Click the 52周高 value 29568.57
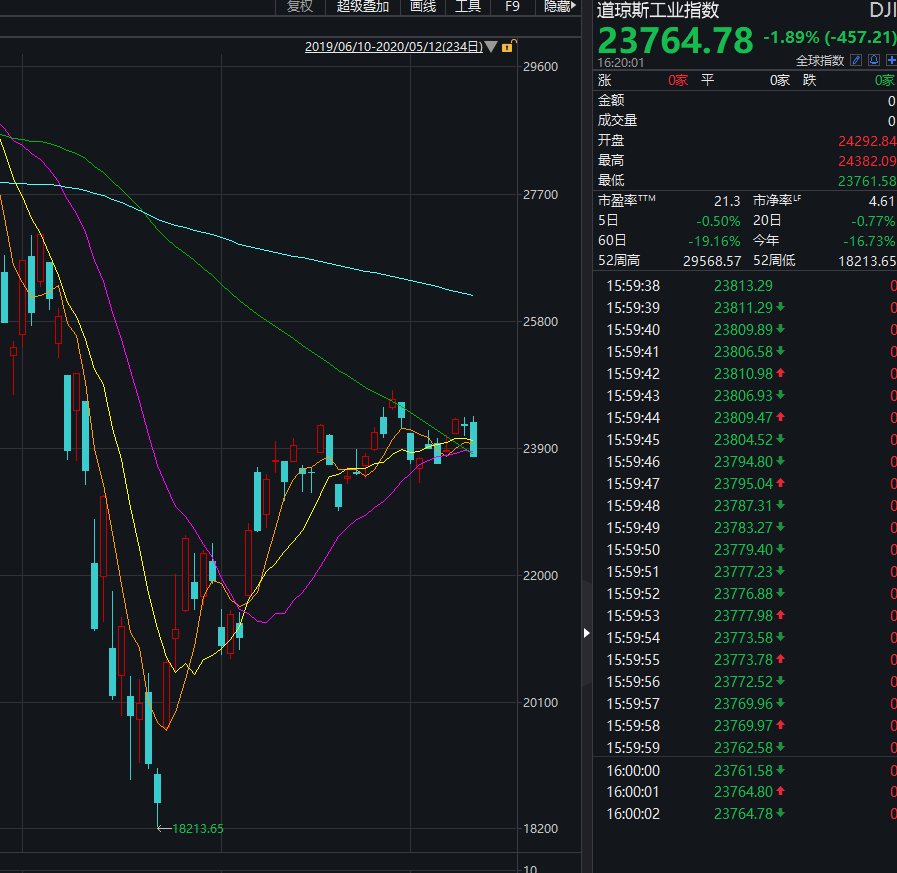 711,260
